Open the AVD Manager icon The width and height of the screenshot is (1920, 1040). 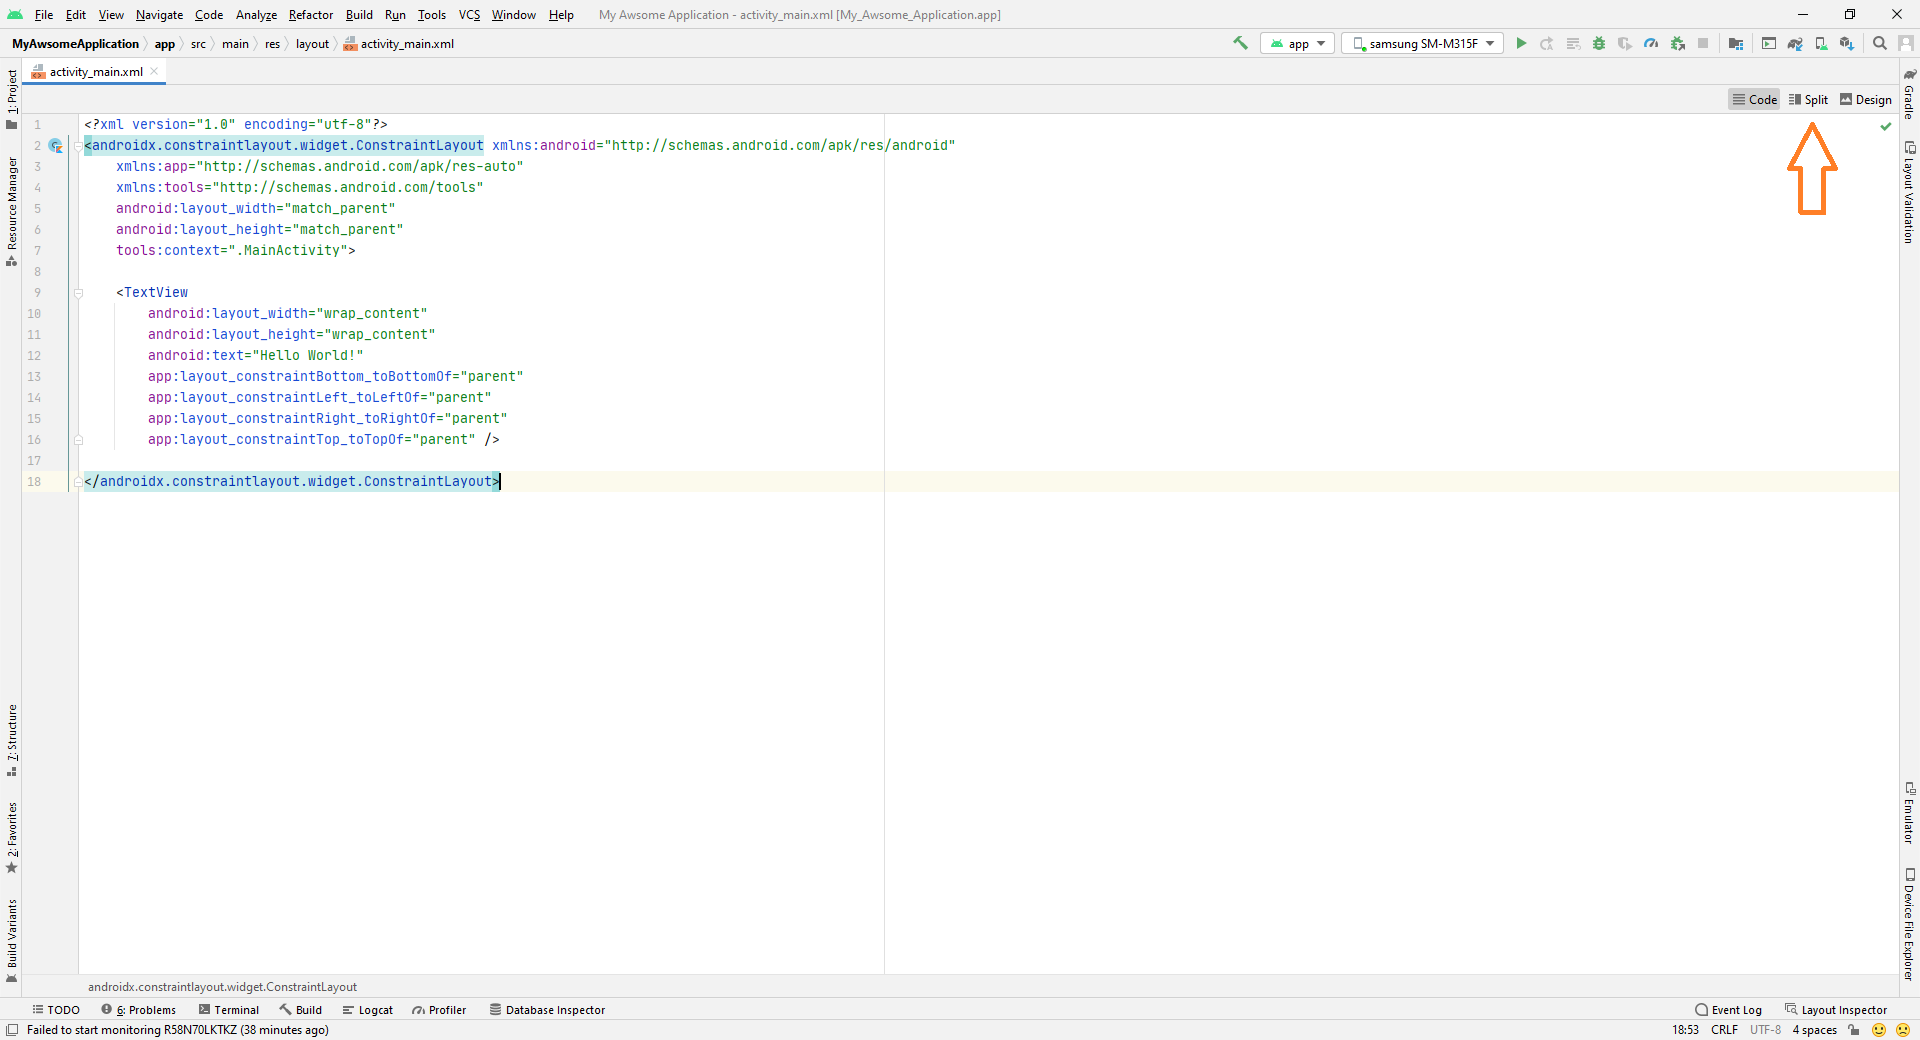(1821, 43)
